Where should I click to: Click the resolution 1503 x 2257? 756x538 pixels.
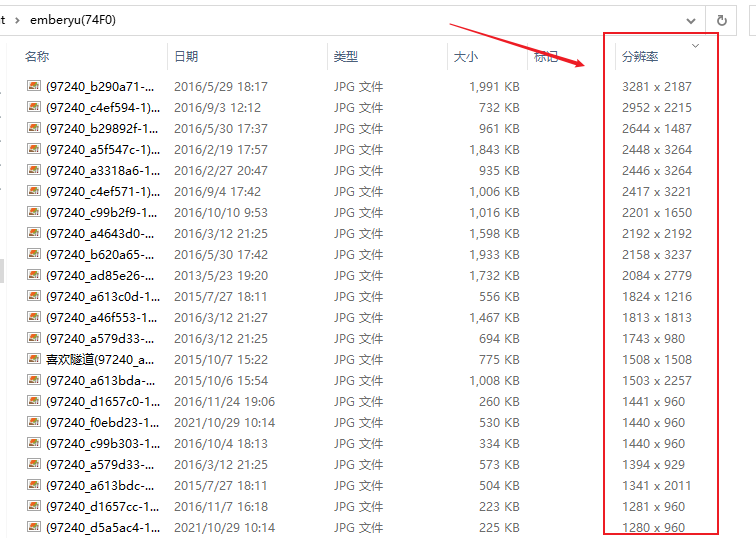point(657,381)
